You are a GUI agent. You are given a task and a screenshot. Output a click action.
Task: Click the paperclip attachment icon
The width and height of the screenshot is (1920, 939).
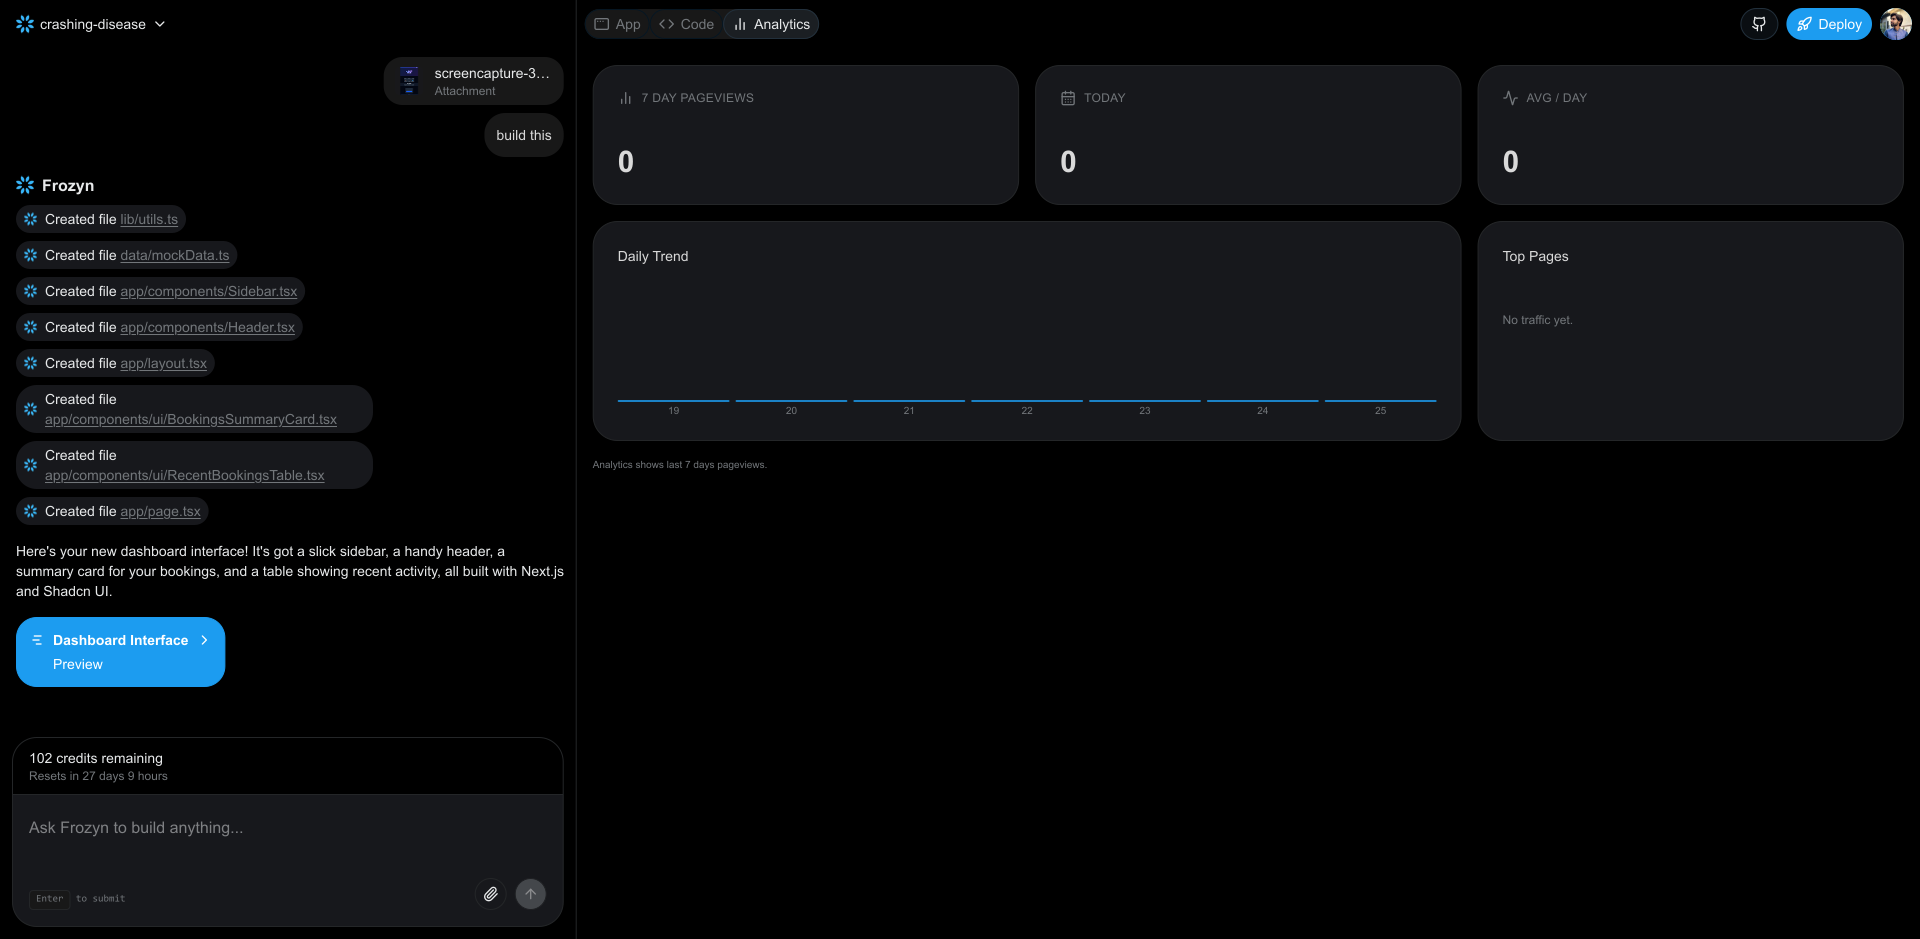[x=491, y=893]
